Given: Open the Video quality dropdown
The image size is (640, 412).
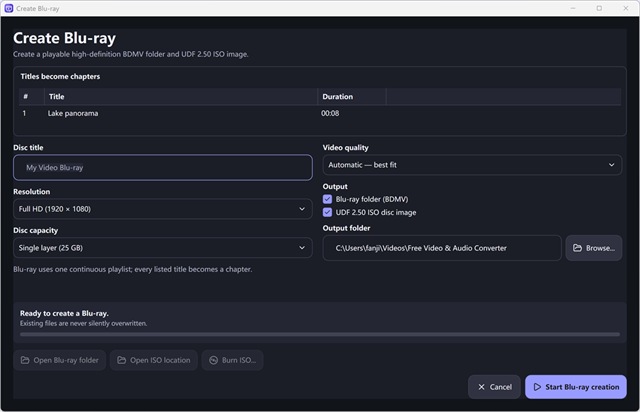Looking at the screenshot, I should pos(472,165).
